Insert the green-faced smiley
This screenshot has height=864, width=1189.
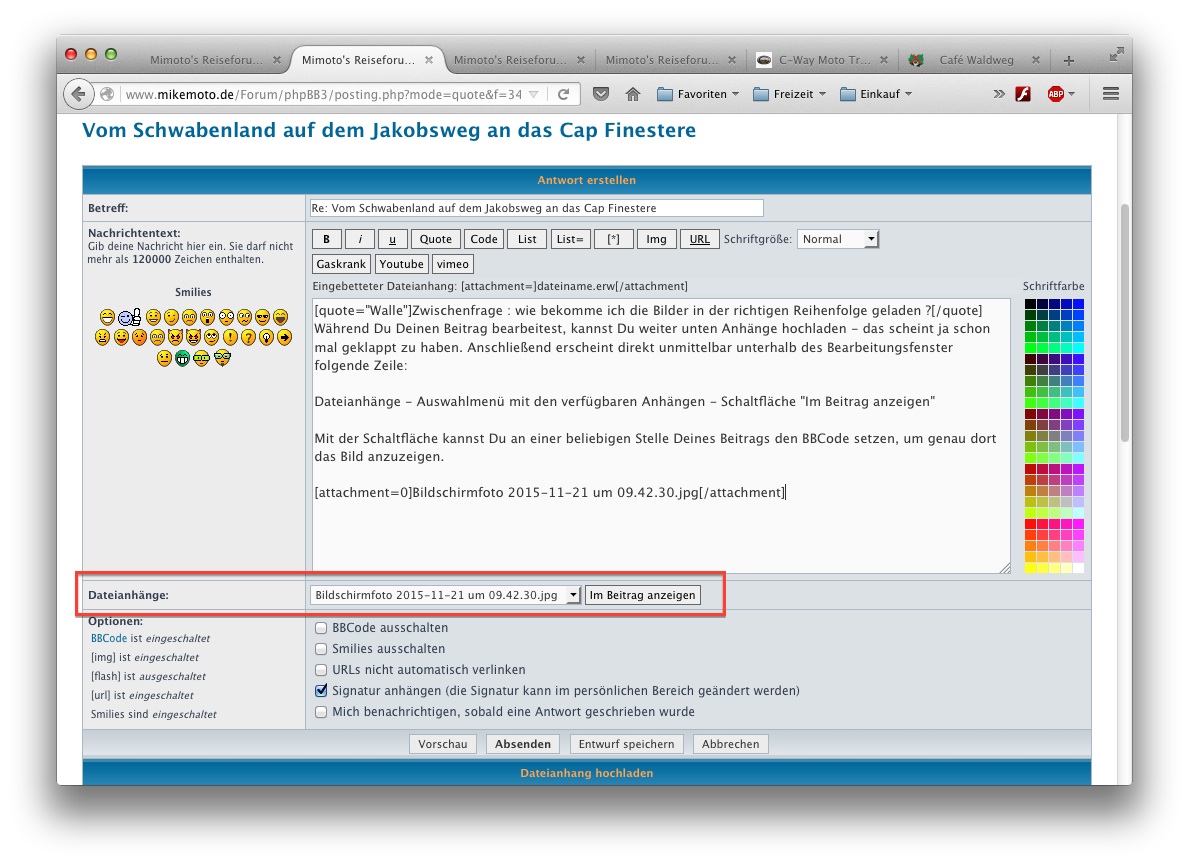pos(183,358)
